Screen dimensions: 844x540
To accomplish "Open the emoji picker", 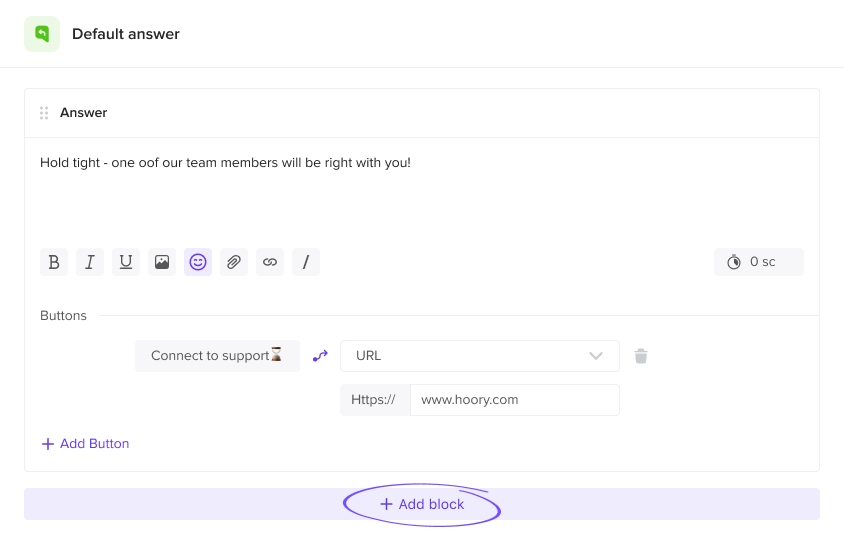I will click(x=198, y=262).
